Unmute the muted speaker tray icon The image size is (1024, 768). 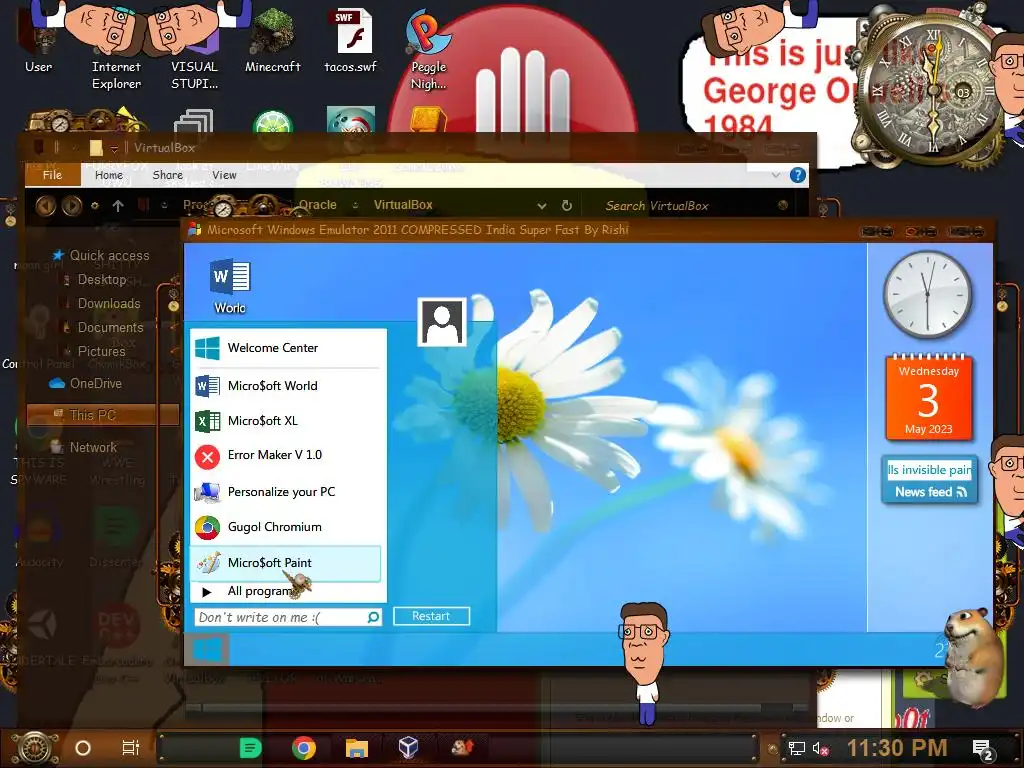coord(820,748)
